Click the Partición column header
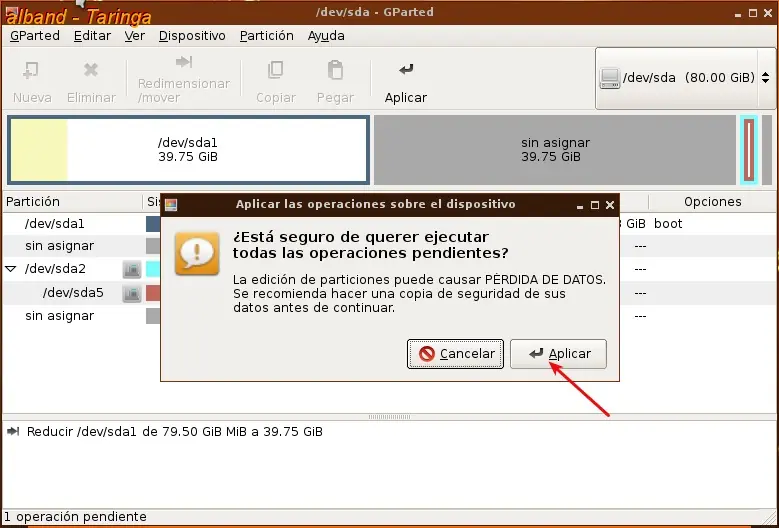 pos(73,202)
